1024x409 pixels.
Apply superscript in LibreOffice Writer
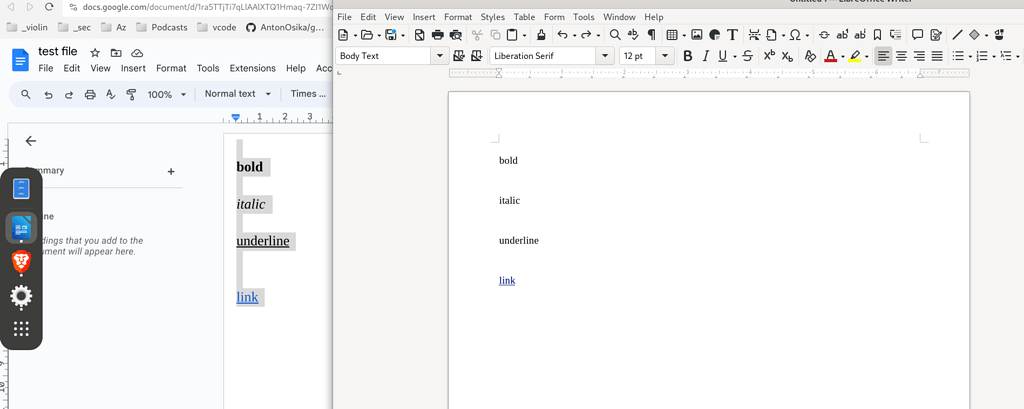769,56
